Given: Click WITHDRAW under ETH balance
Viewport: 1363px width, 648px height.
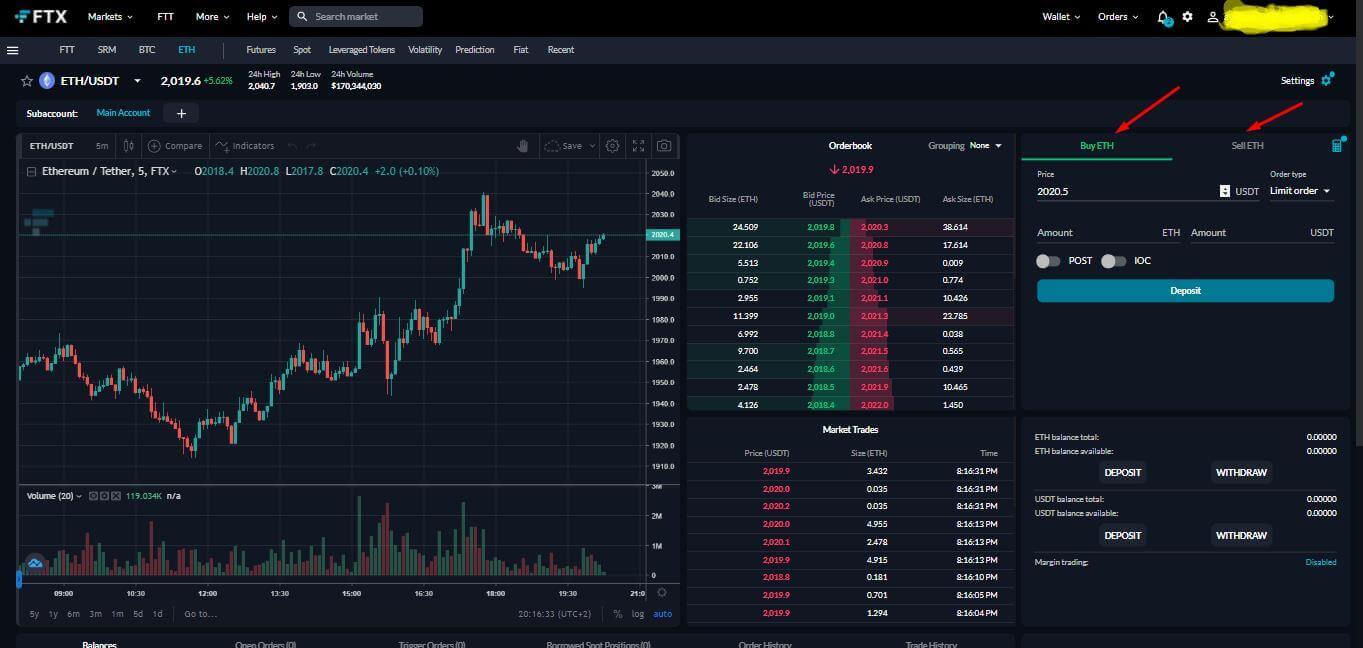Looking at the screenshot, I should coord(1241,472).
